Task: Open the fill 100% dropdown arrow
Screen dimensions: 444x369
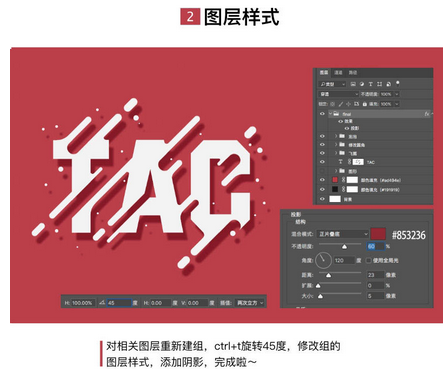Action: click(397, 104)
